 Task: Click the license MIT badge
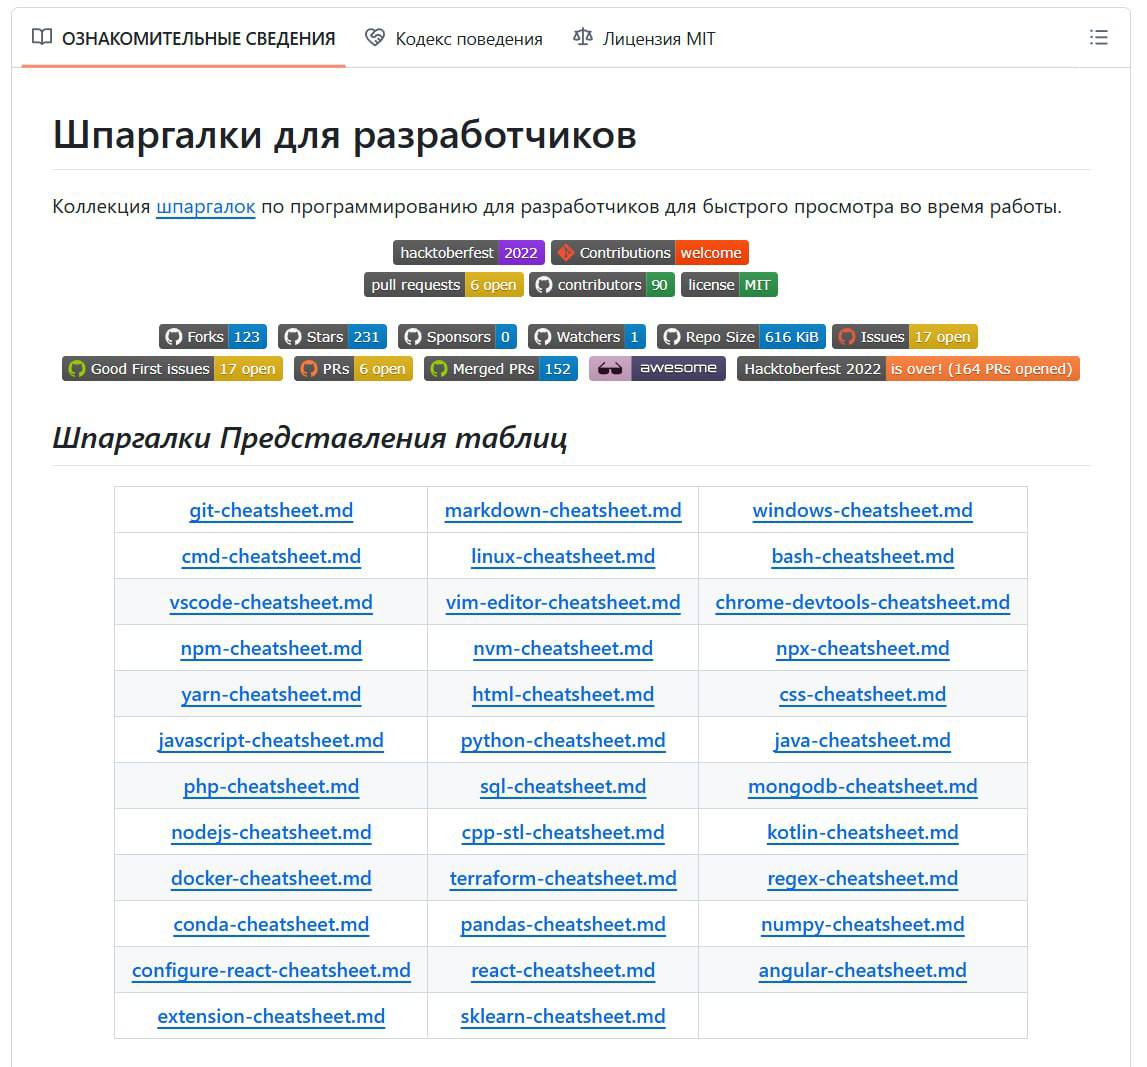[x=729, y=285]
